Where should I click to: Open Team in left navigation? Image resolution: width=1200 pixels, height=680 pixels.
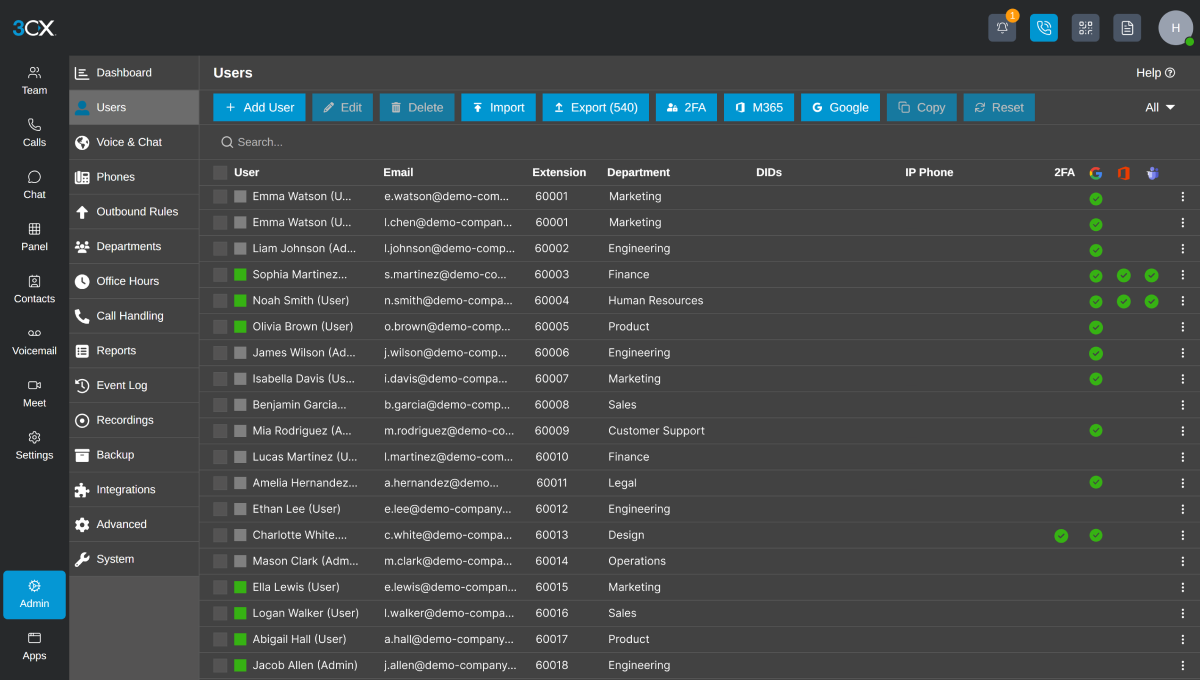coord(34,80)
